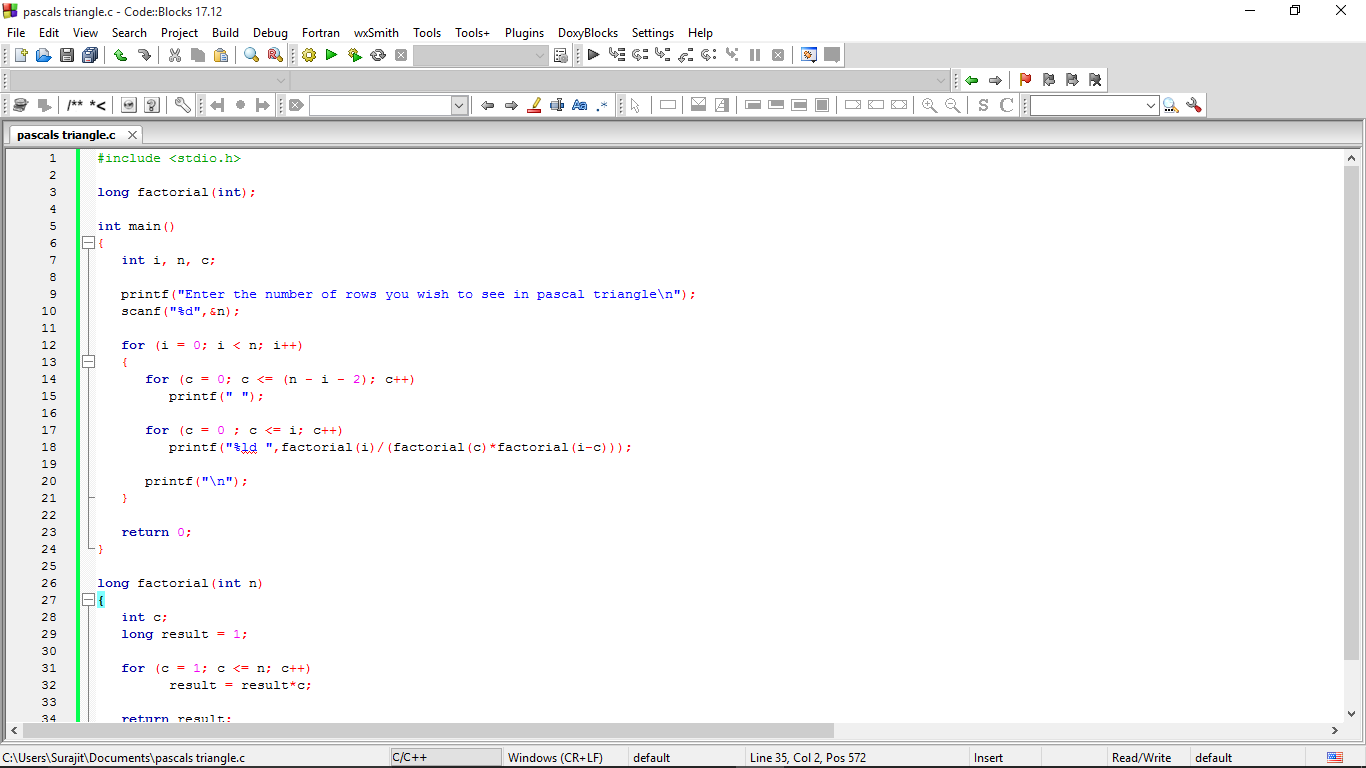Open the Fortran menu

pyautogui.click(x=320, y=33)
